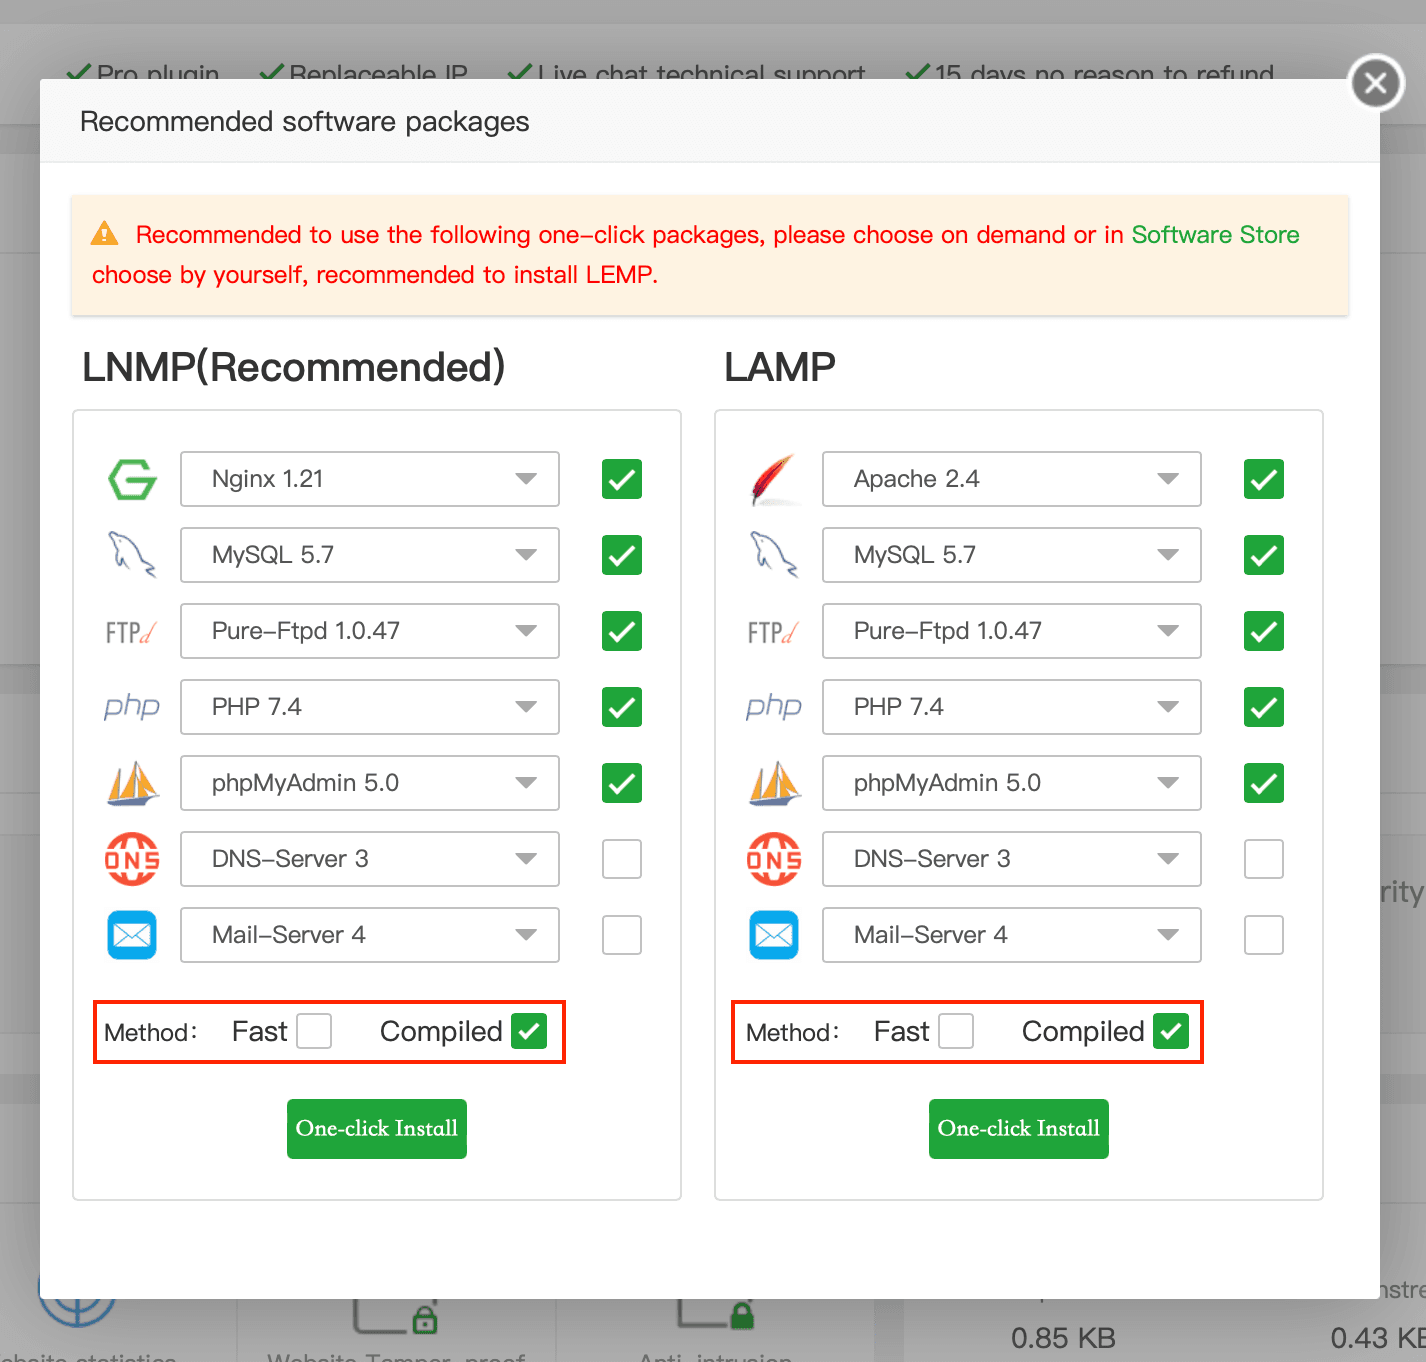
Task: Open the Apache 2.4 version dropdown
Action: coord(1169,479)
